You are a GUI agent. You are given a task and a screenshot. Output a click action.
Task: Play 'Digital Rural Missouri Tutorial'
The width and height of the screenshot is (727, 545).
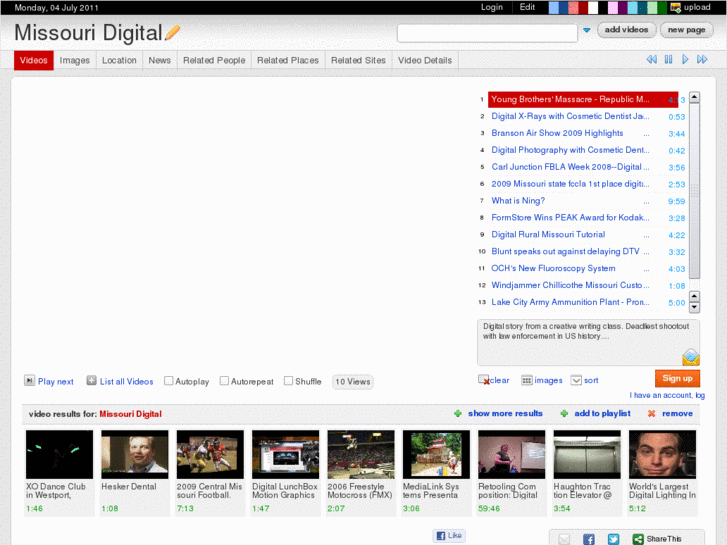click(548, 235)
